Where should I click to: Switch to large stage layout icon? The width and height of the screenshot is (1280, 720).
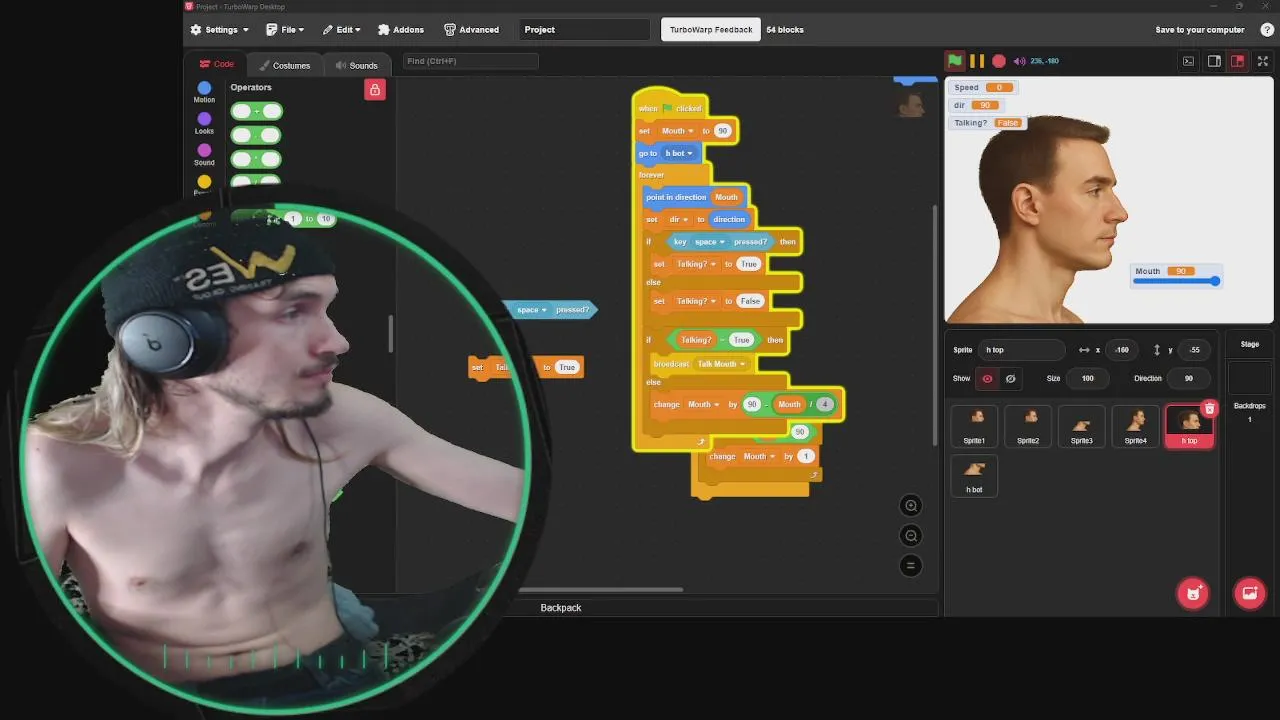1237,61
